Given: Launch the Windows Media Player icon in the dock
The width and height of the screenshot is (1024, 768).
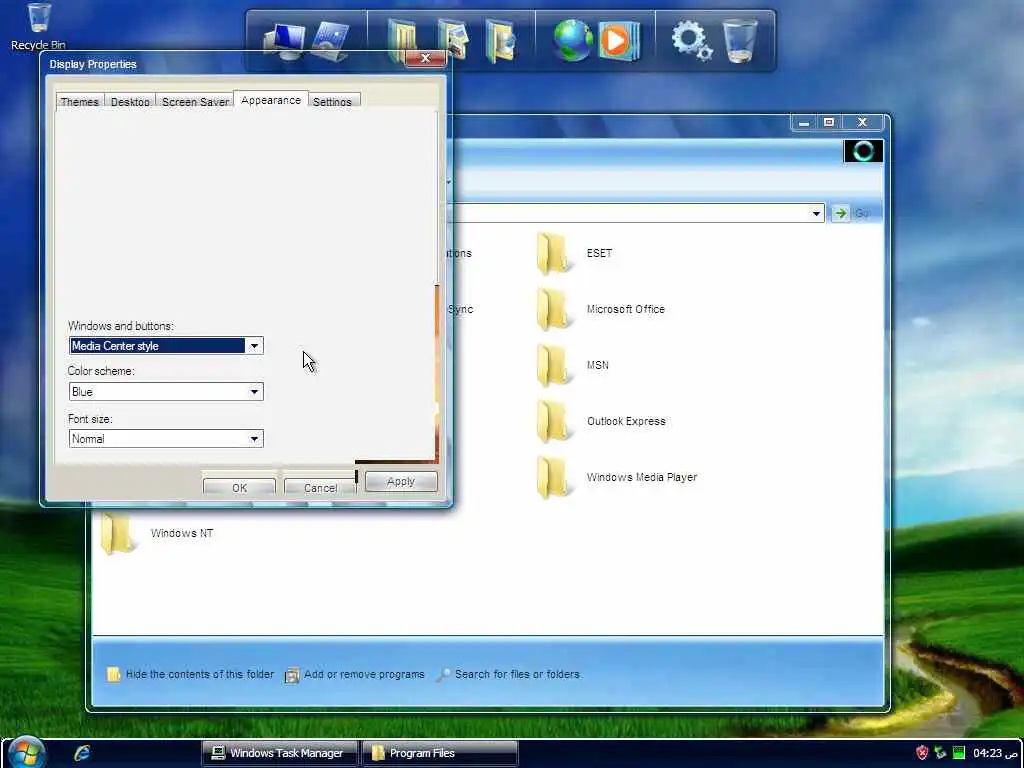Looking at the screenshot, I should tap(618, 40).
